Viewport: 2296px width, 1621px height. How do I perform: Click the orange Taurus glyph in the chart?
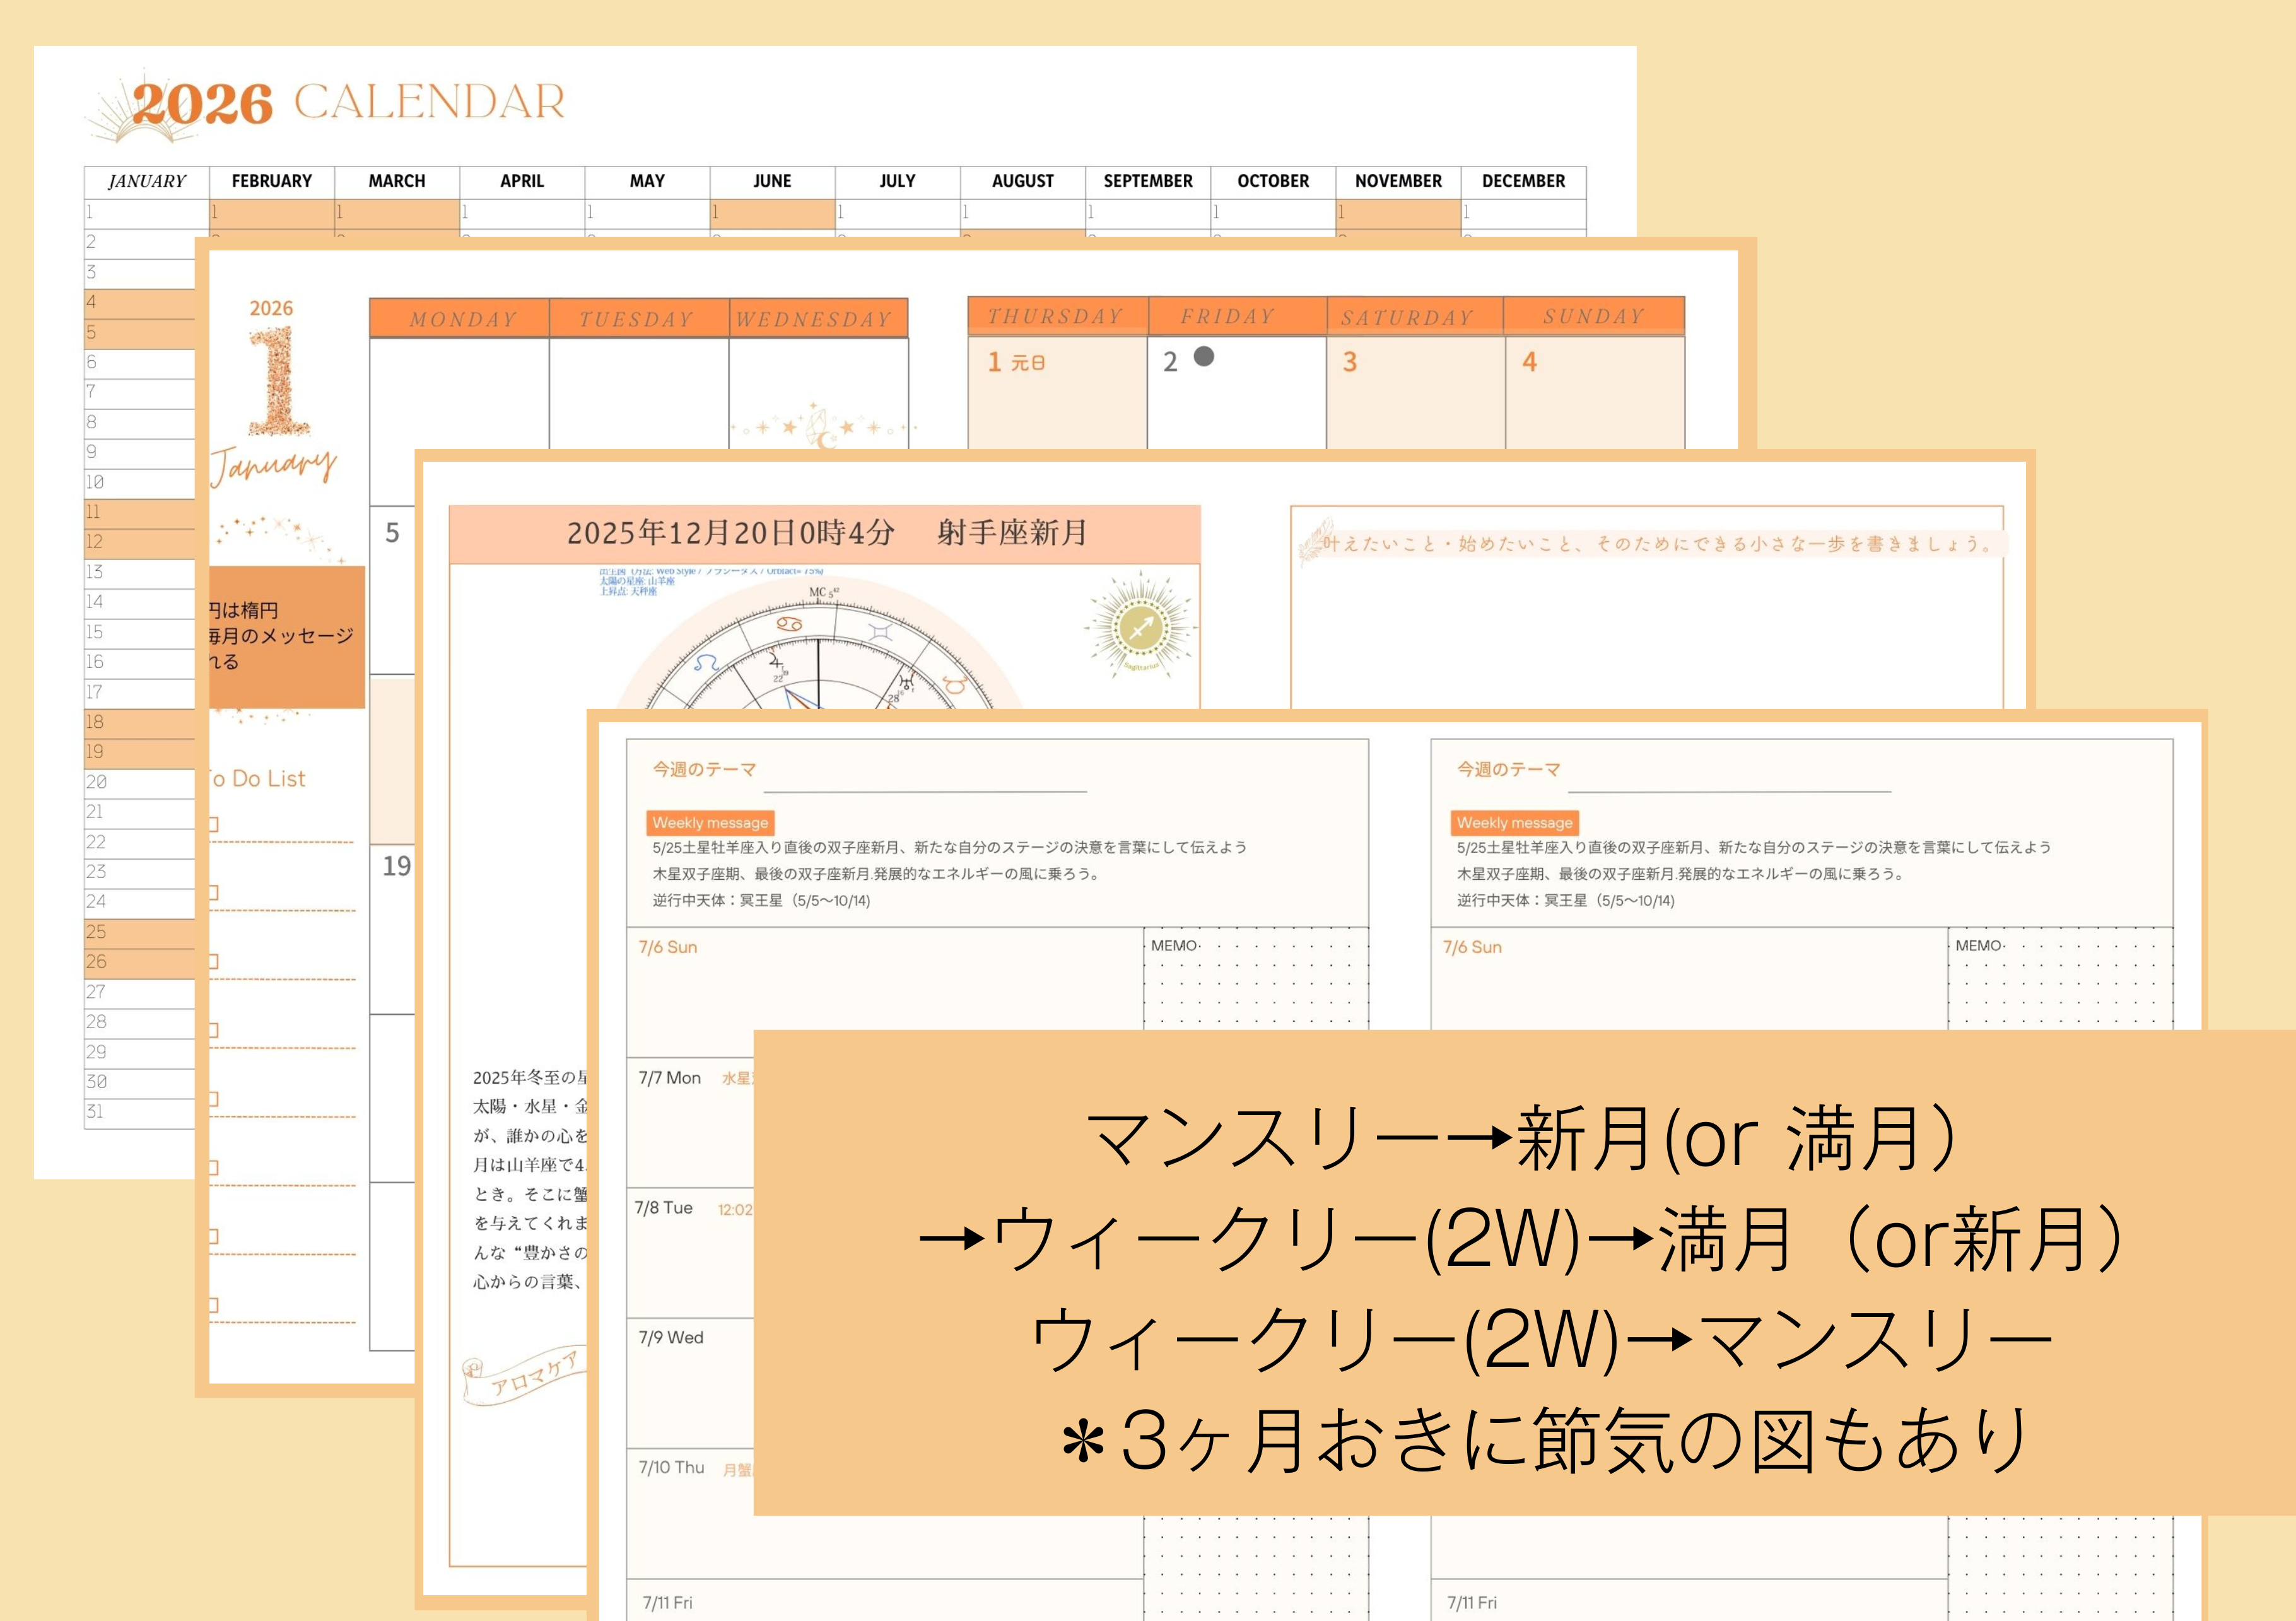[x=954, y=686]
